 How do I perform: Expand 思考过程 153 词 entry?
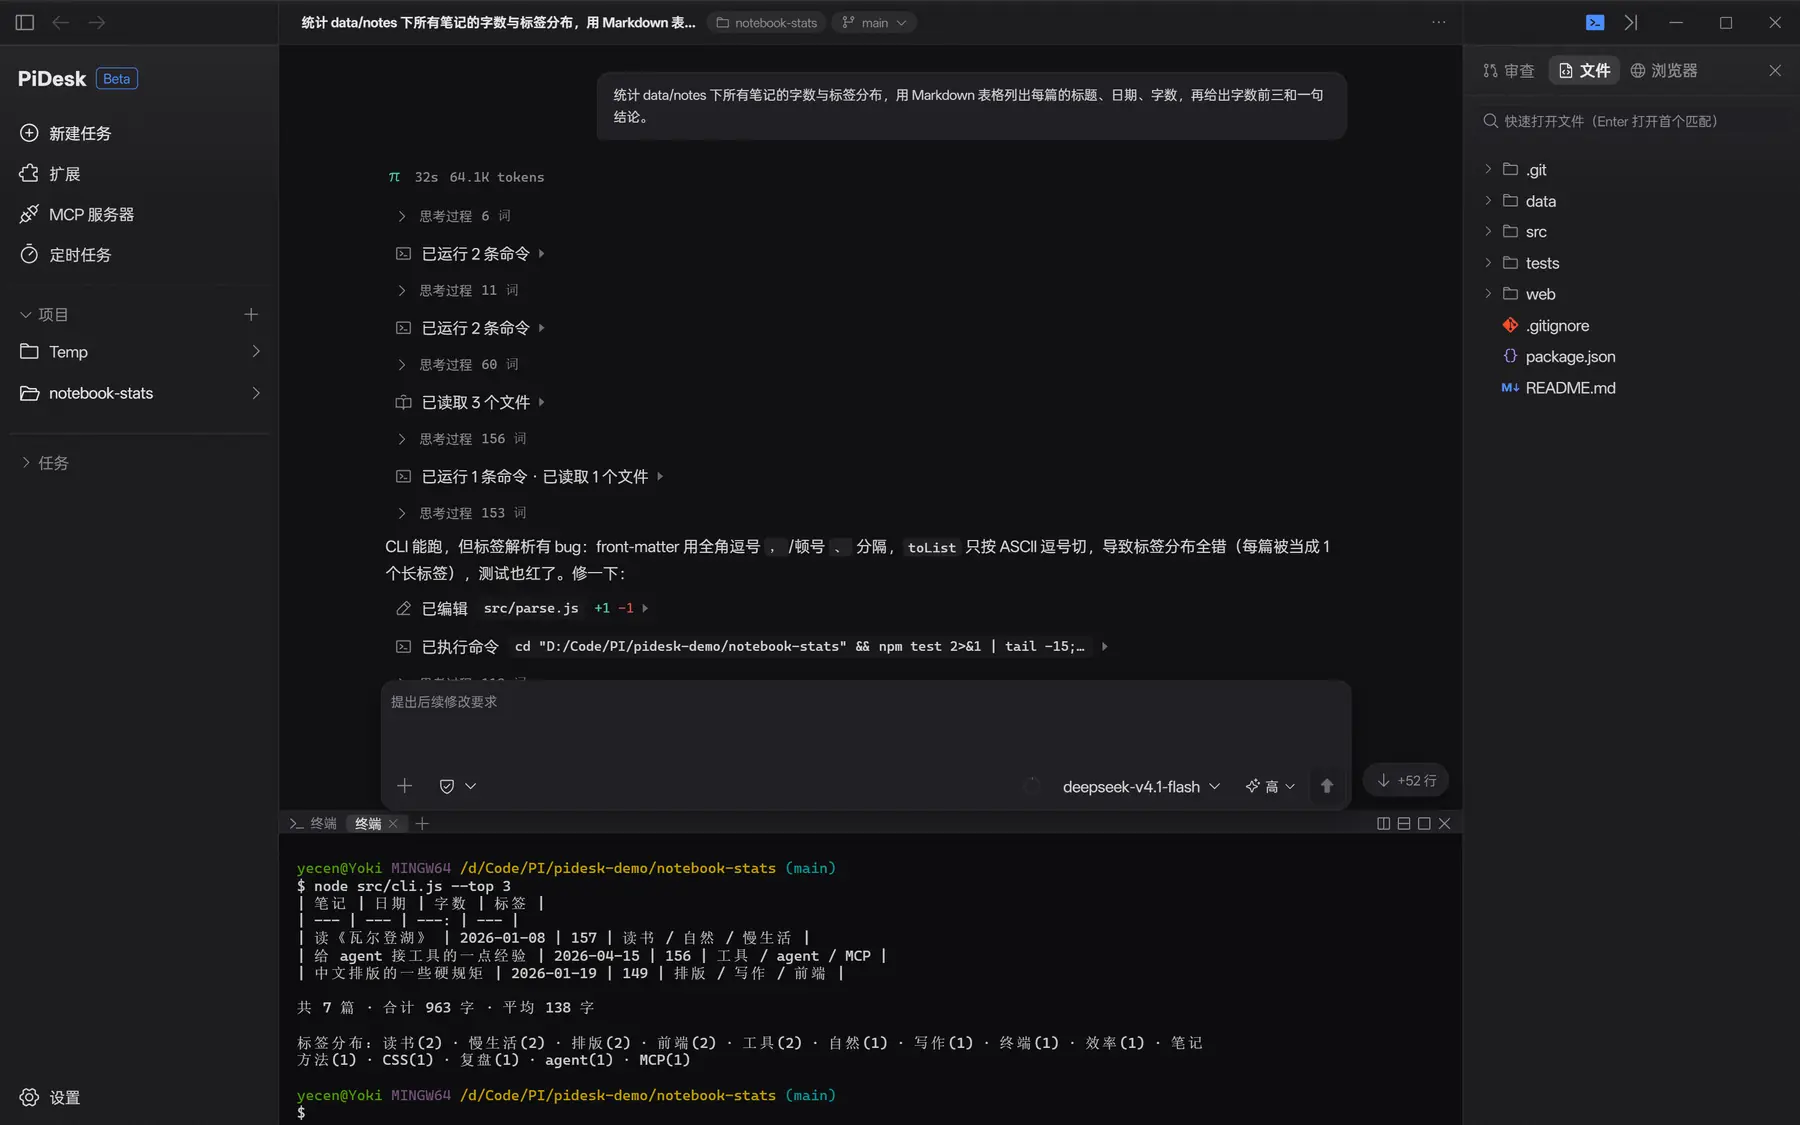tap(462, 513)
